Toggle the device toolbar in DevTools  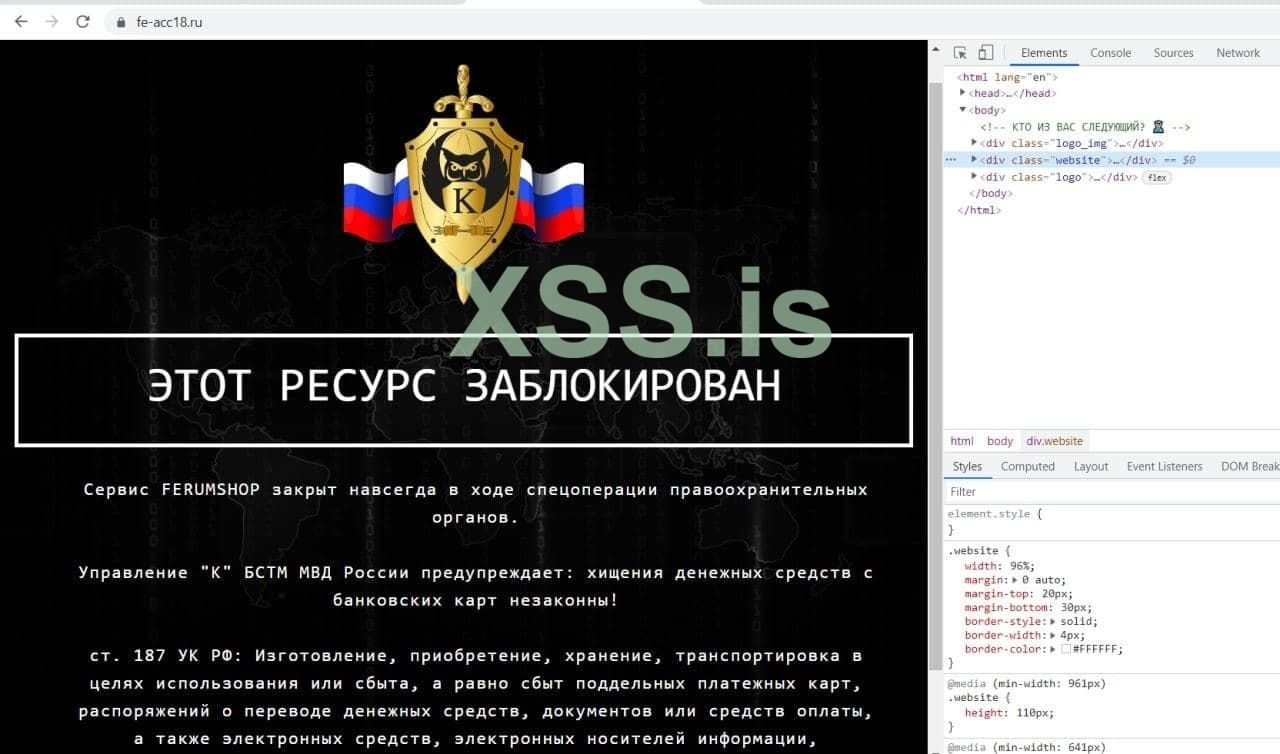point(985,53)
